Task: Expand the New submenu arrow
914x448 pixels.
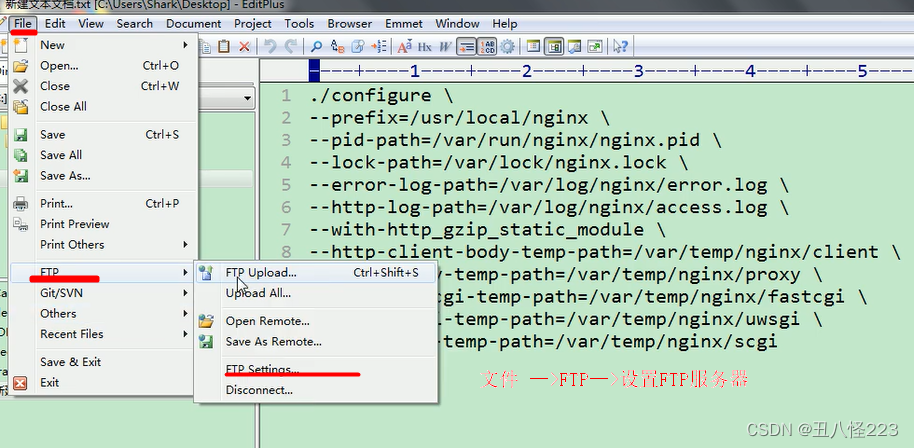Action: (185, 45)
